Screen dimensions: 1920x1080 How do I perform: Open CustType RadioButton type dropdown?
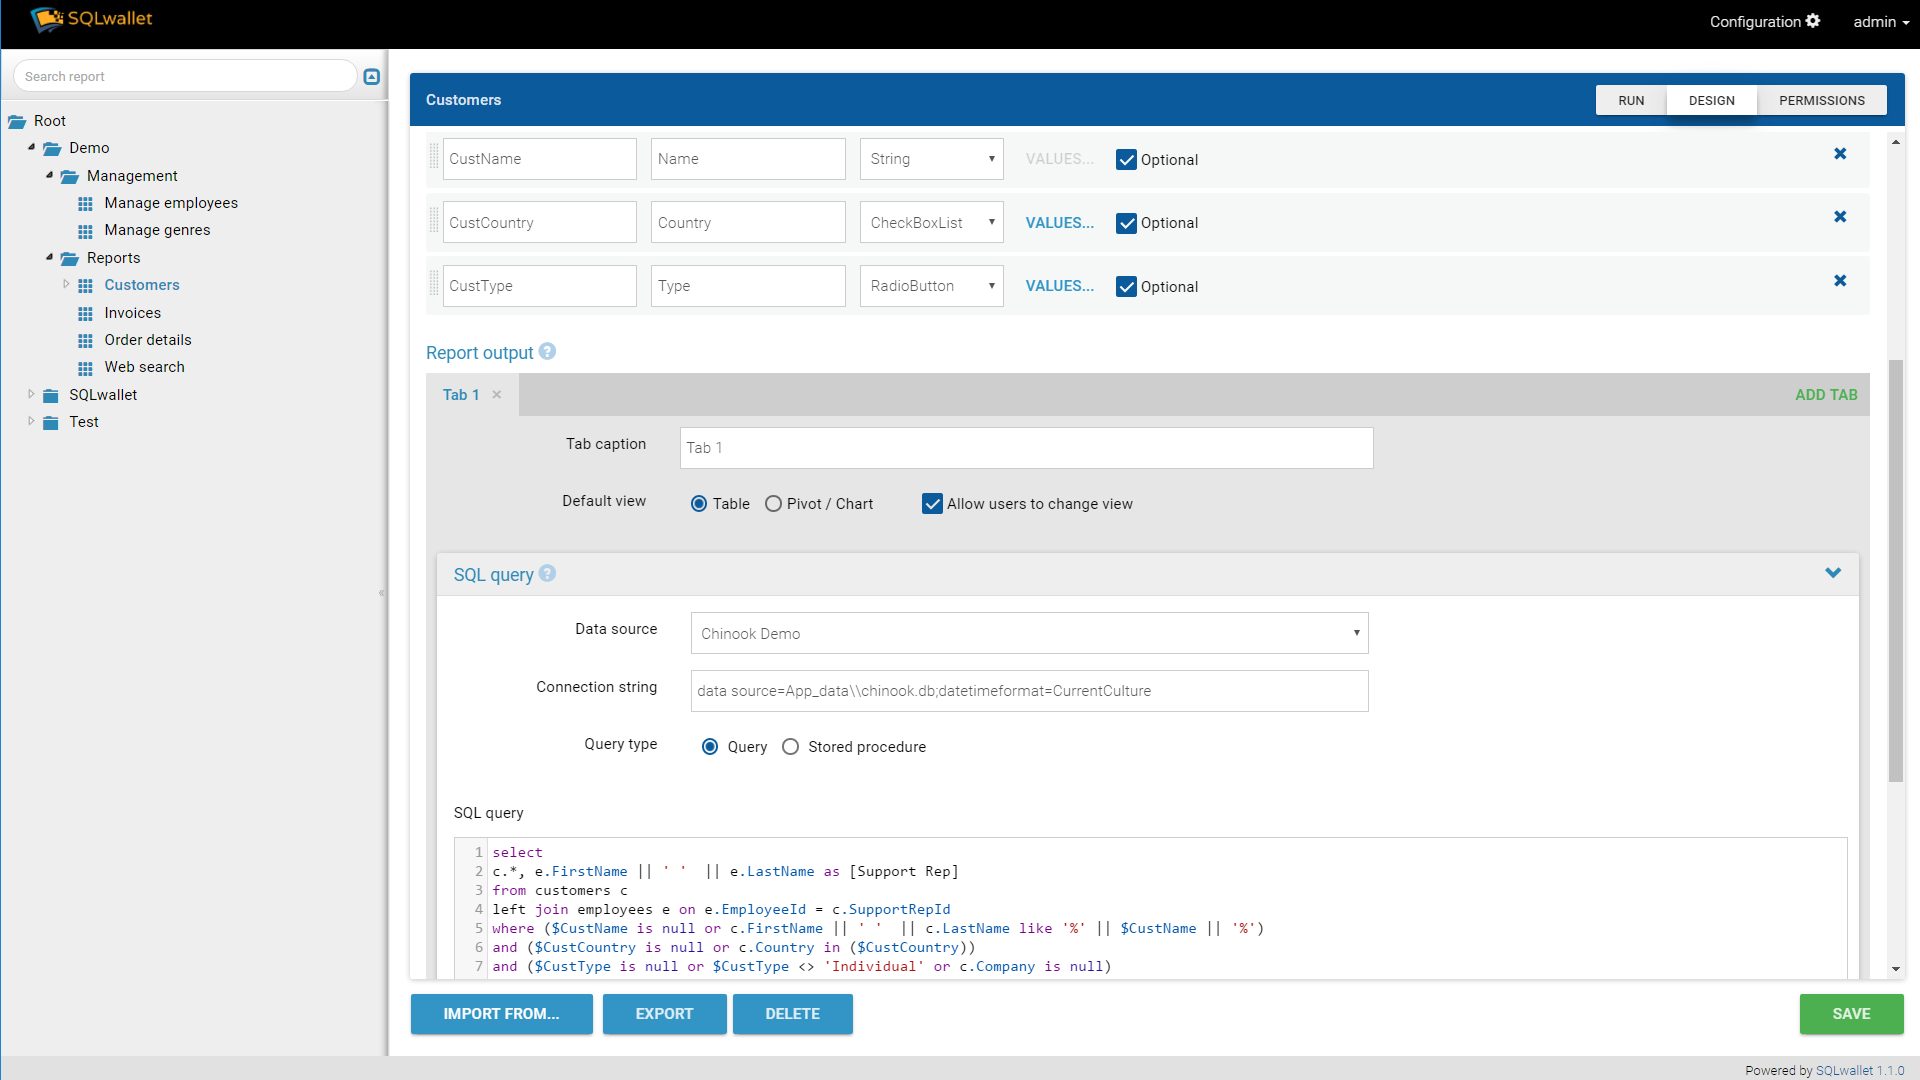coord(931,286)
